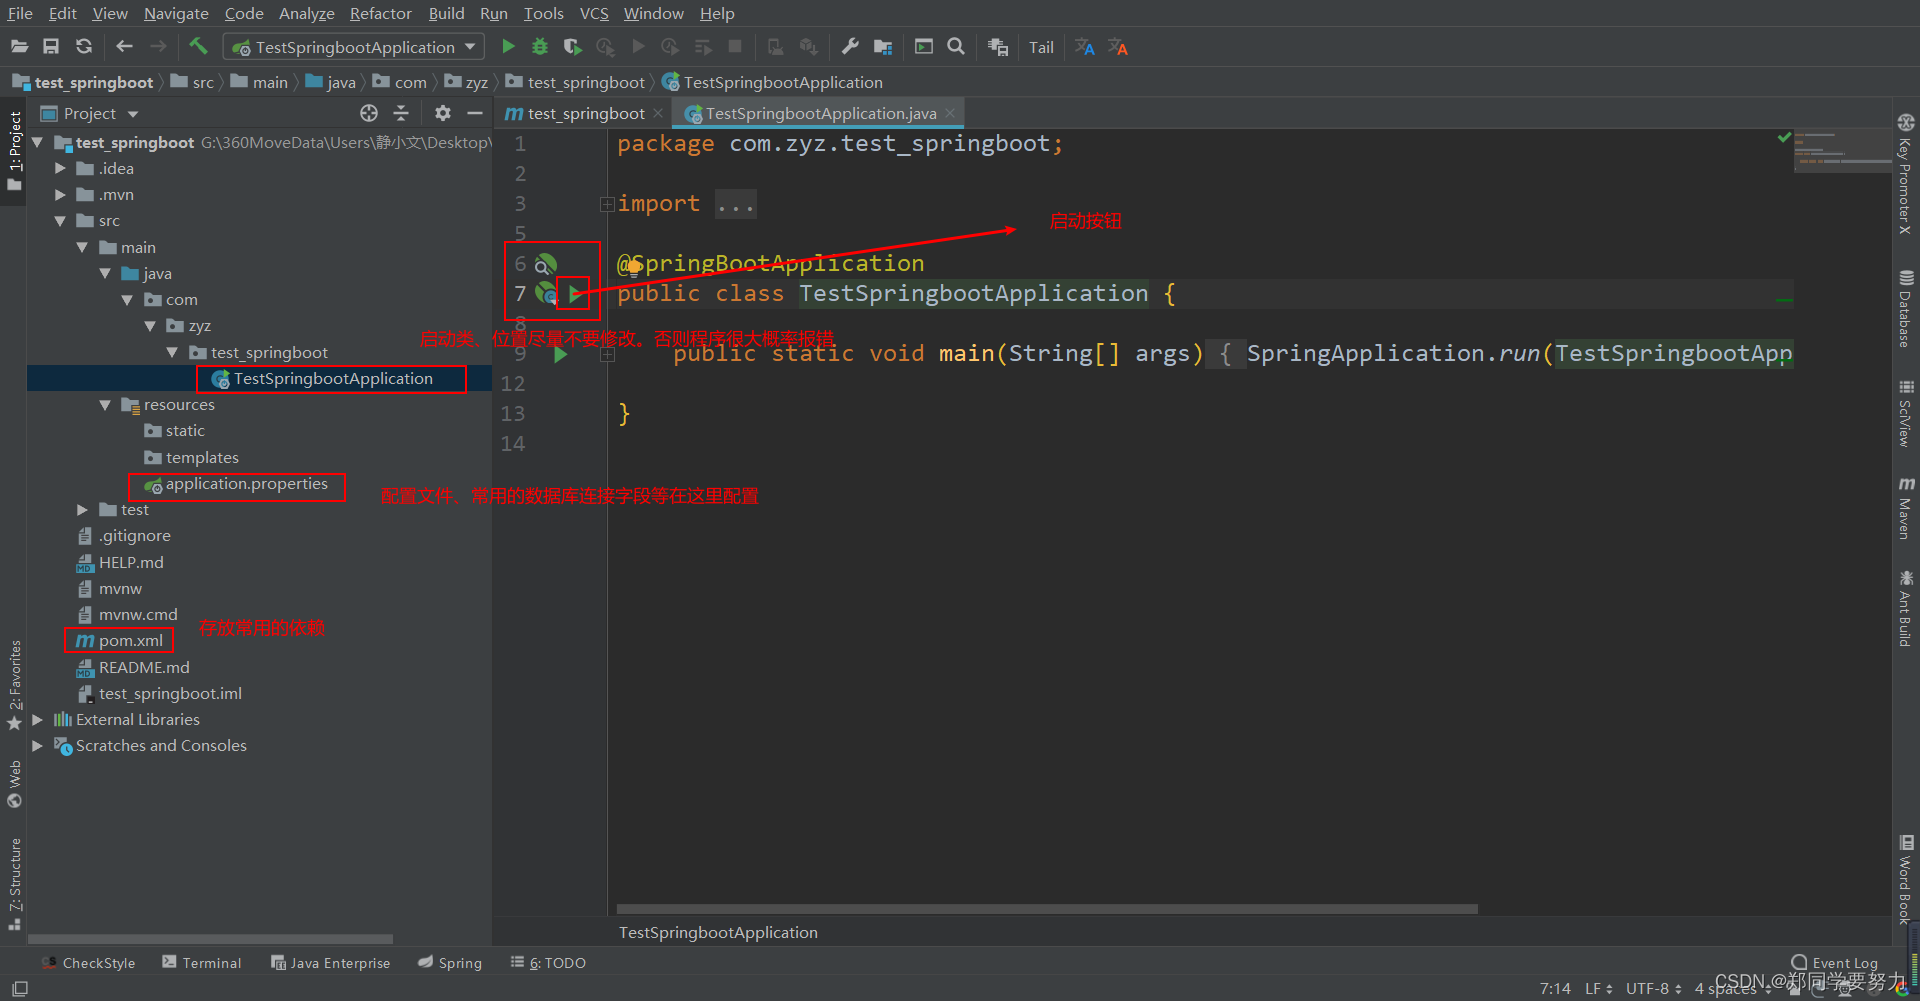
Task: Open the run configuration dropdown TestSpringbootApplication
Action: coord(354,47)
